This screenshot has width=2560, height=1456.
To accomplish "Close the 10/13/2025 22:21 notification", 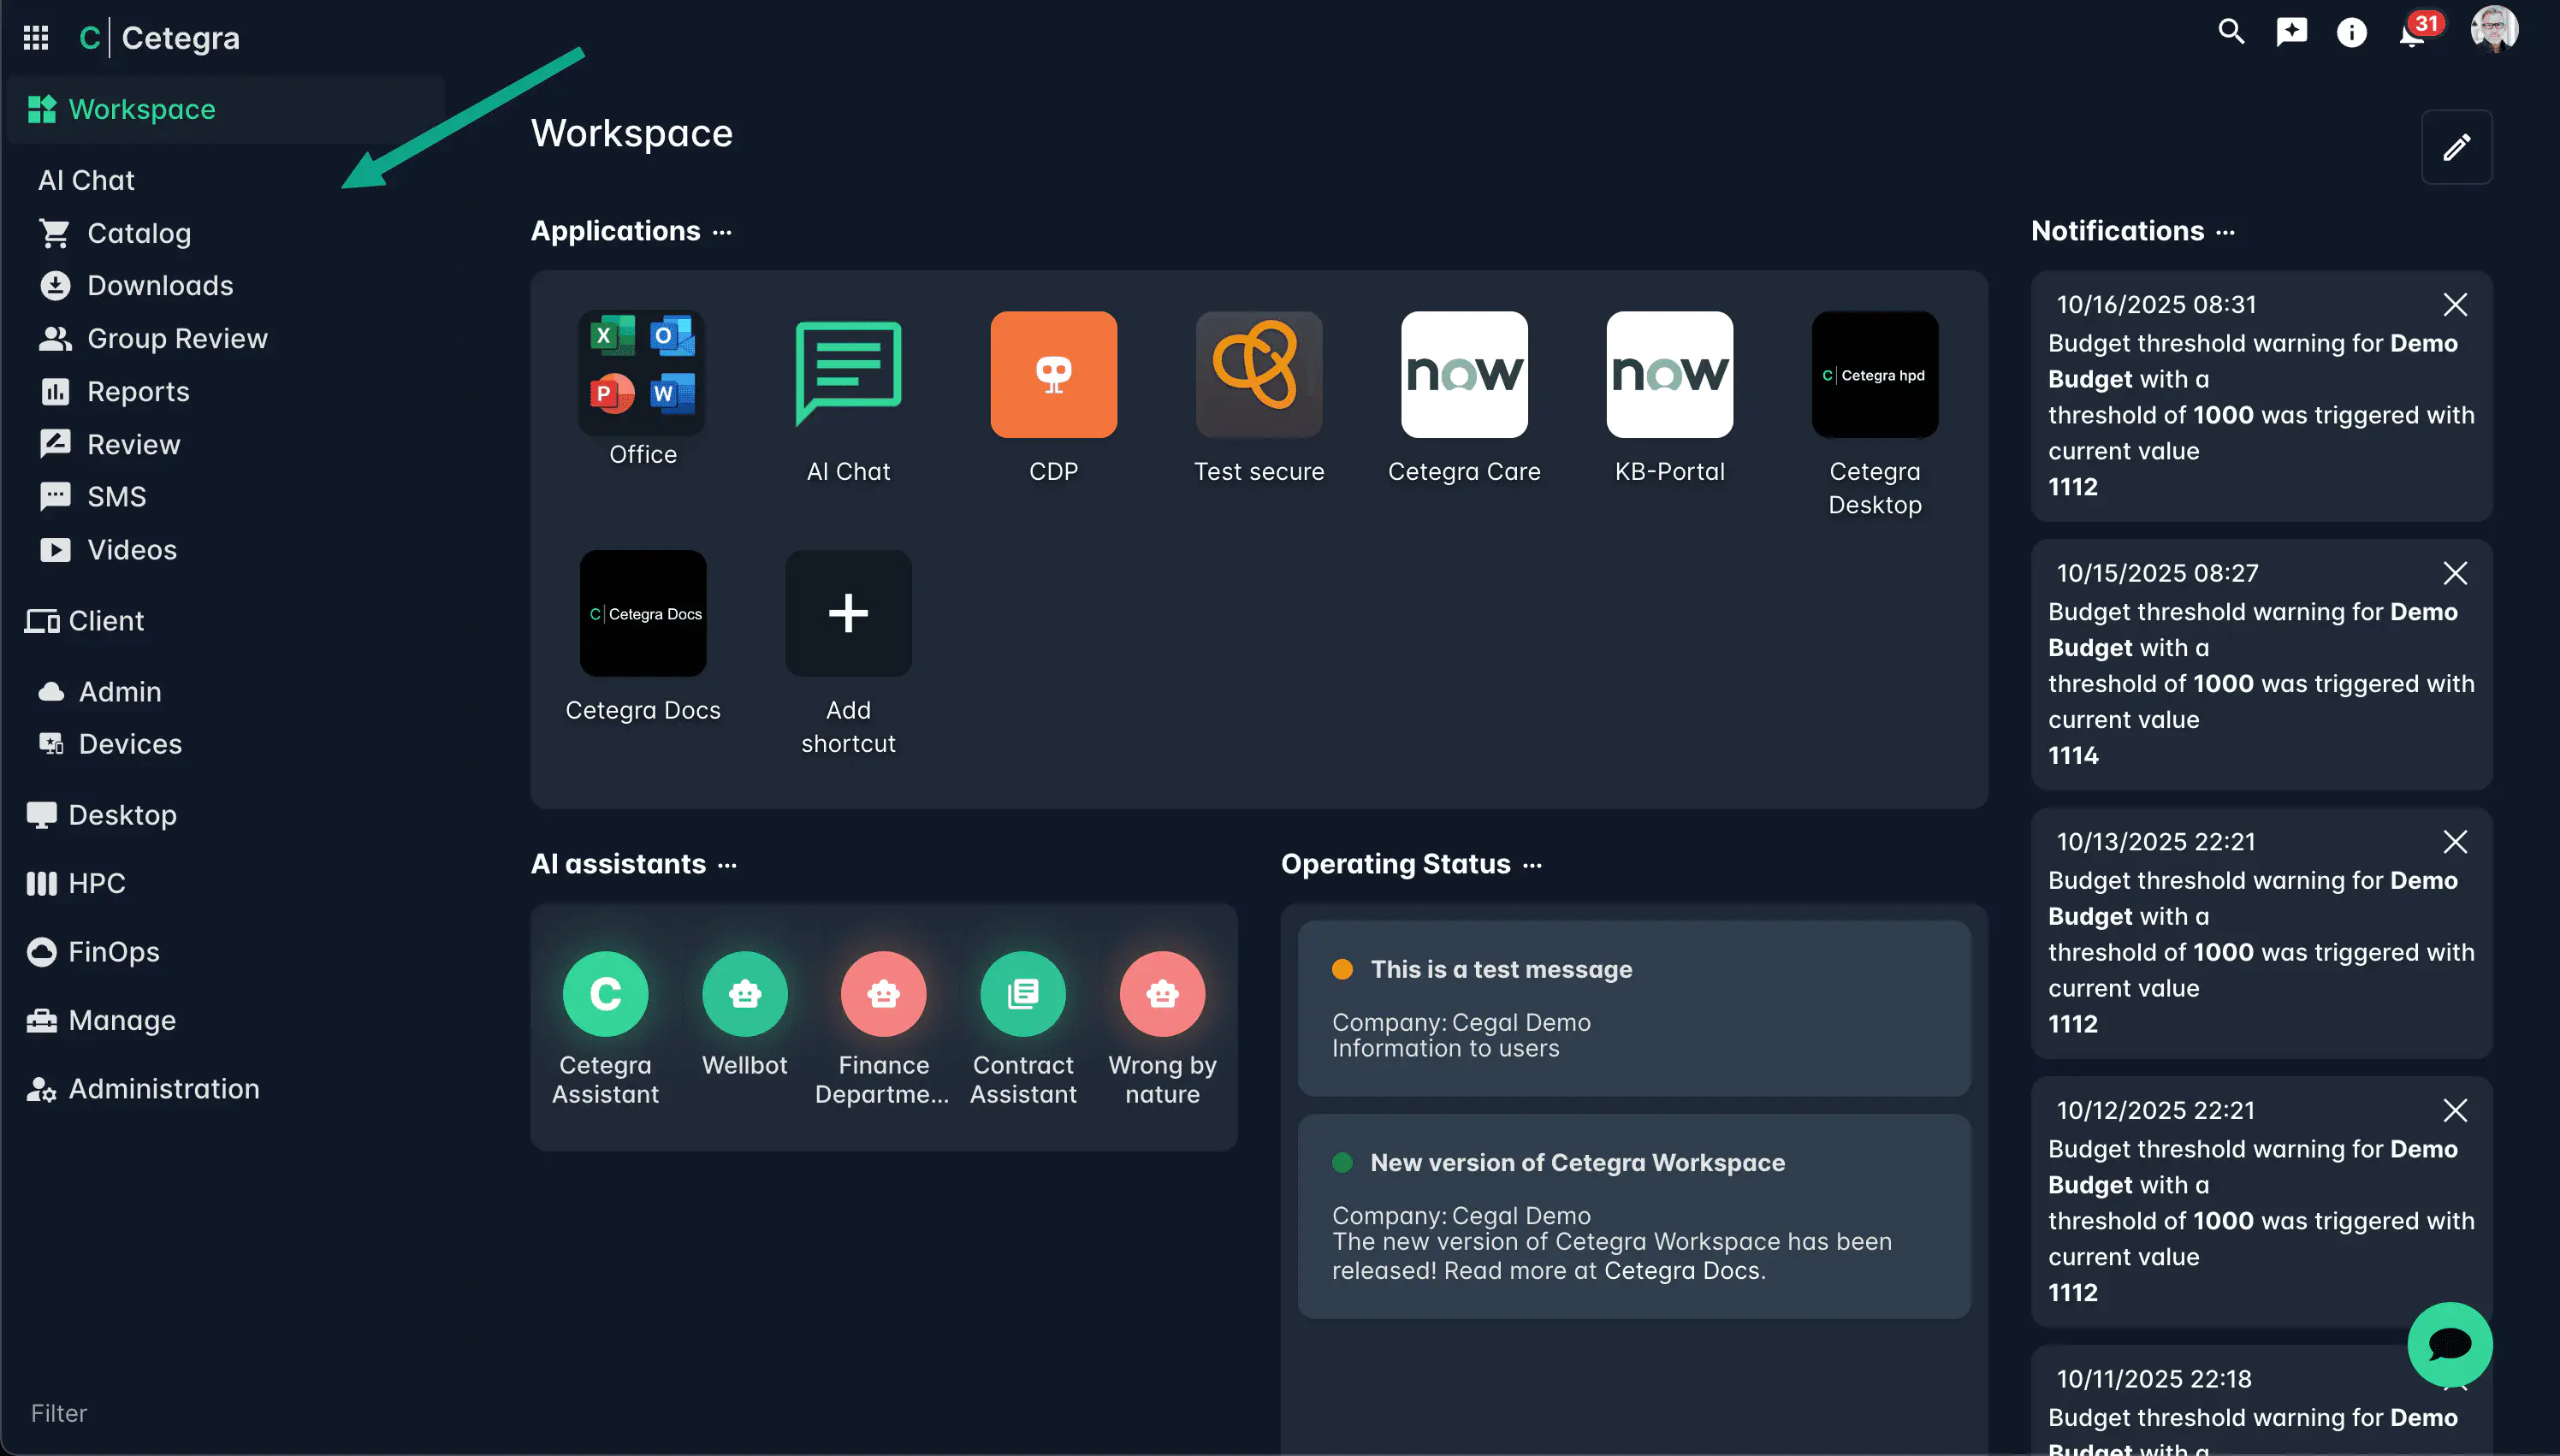I will pos(2455,841).
